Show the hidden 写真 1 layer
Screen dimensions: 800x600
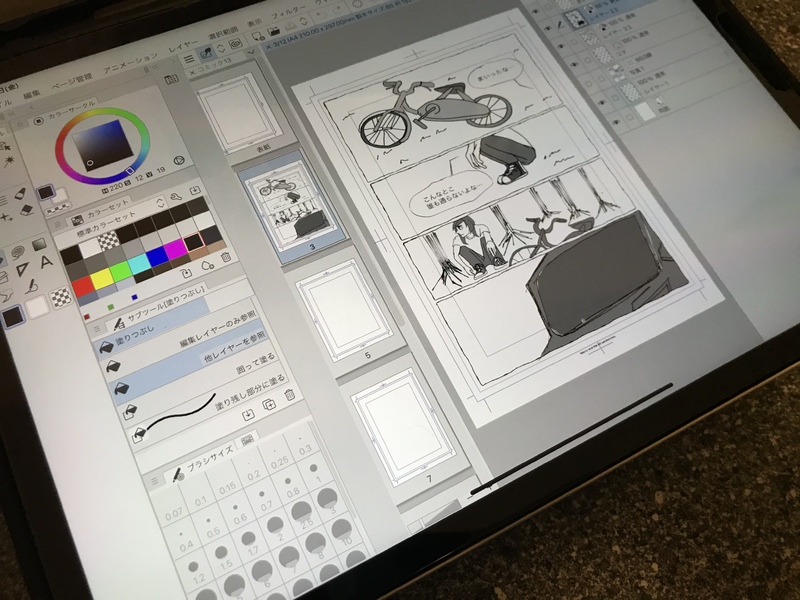(x=588, y=84)
